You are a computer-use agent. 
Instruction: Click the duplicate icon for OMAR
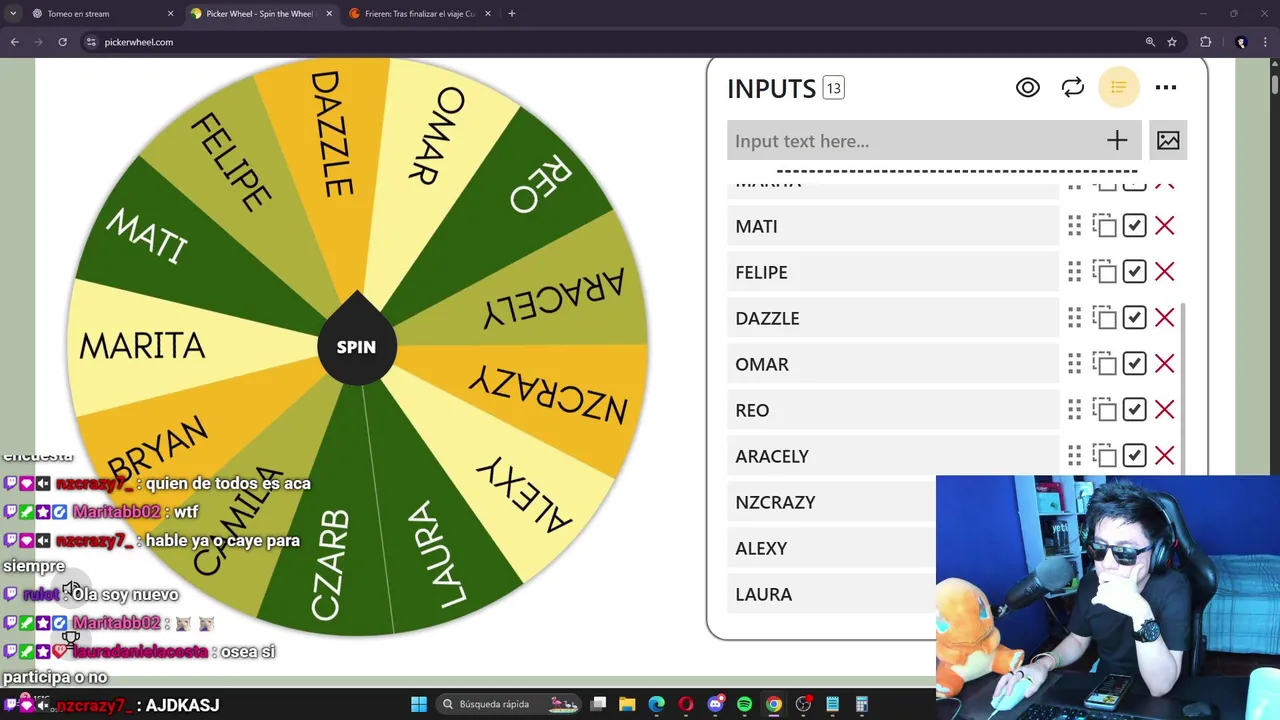pyautogui.click(x=1104, y=364)
